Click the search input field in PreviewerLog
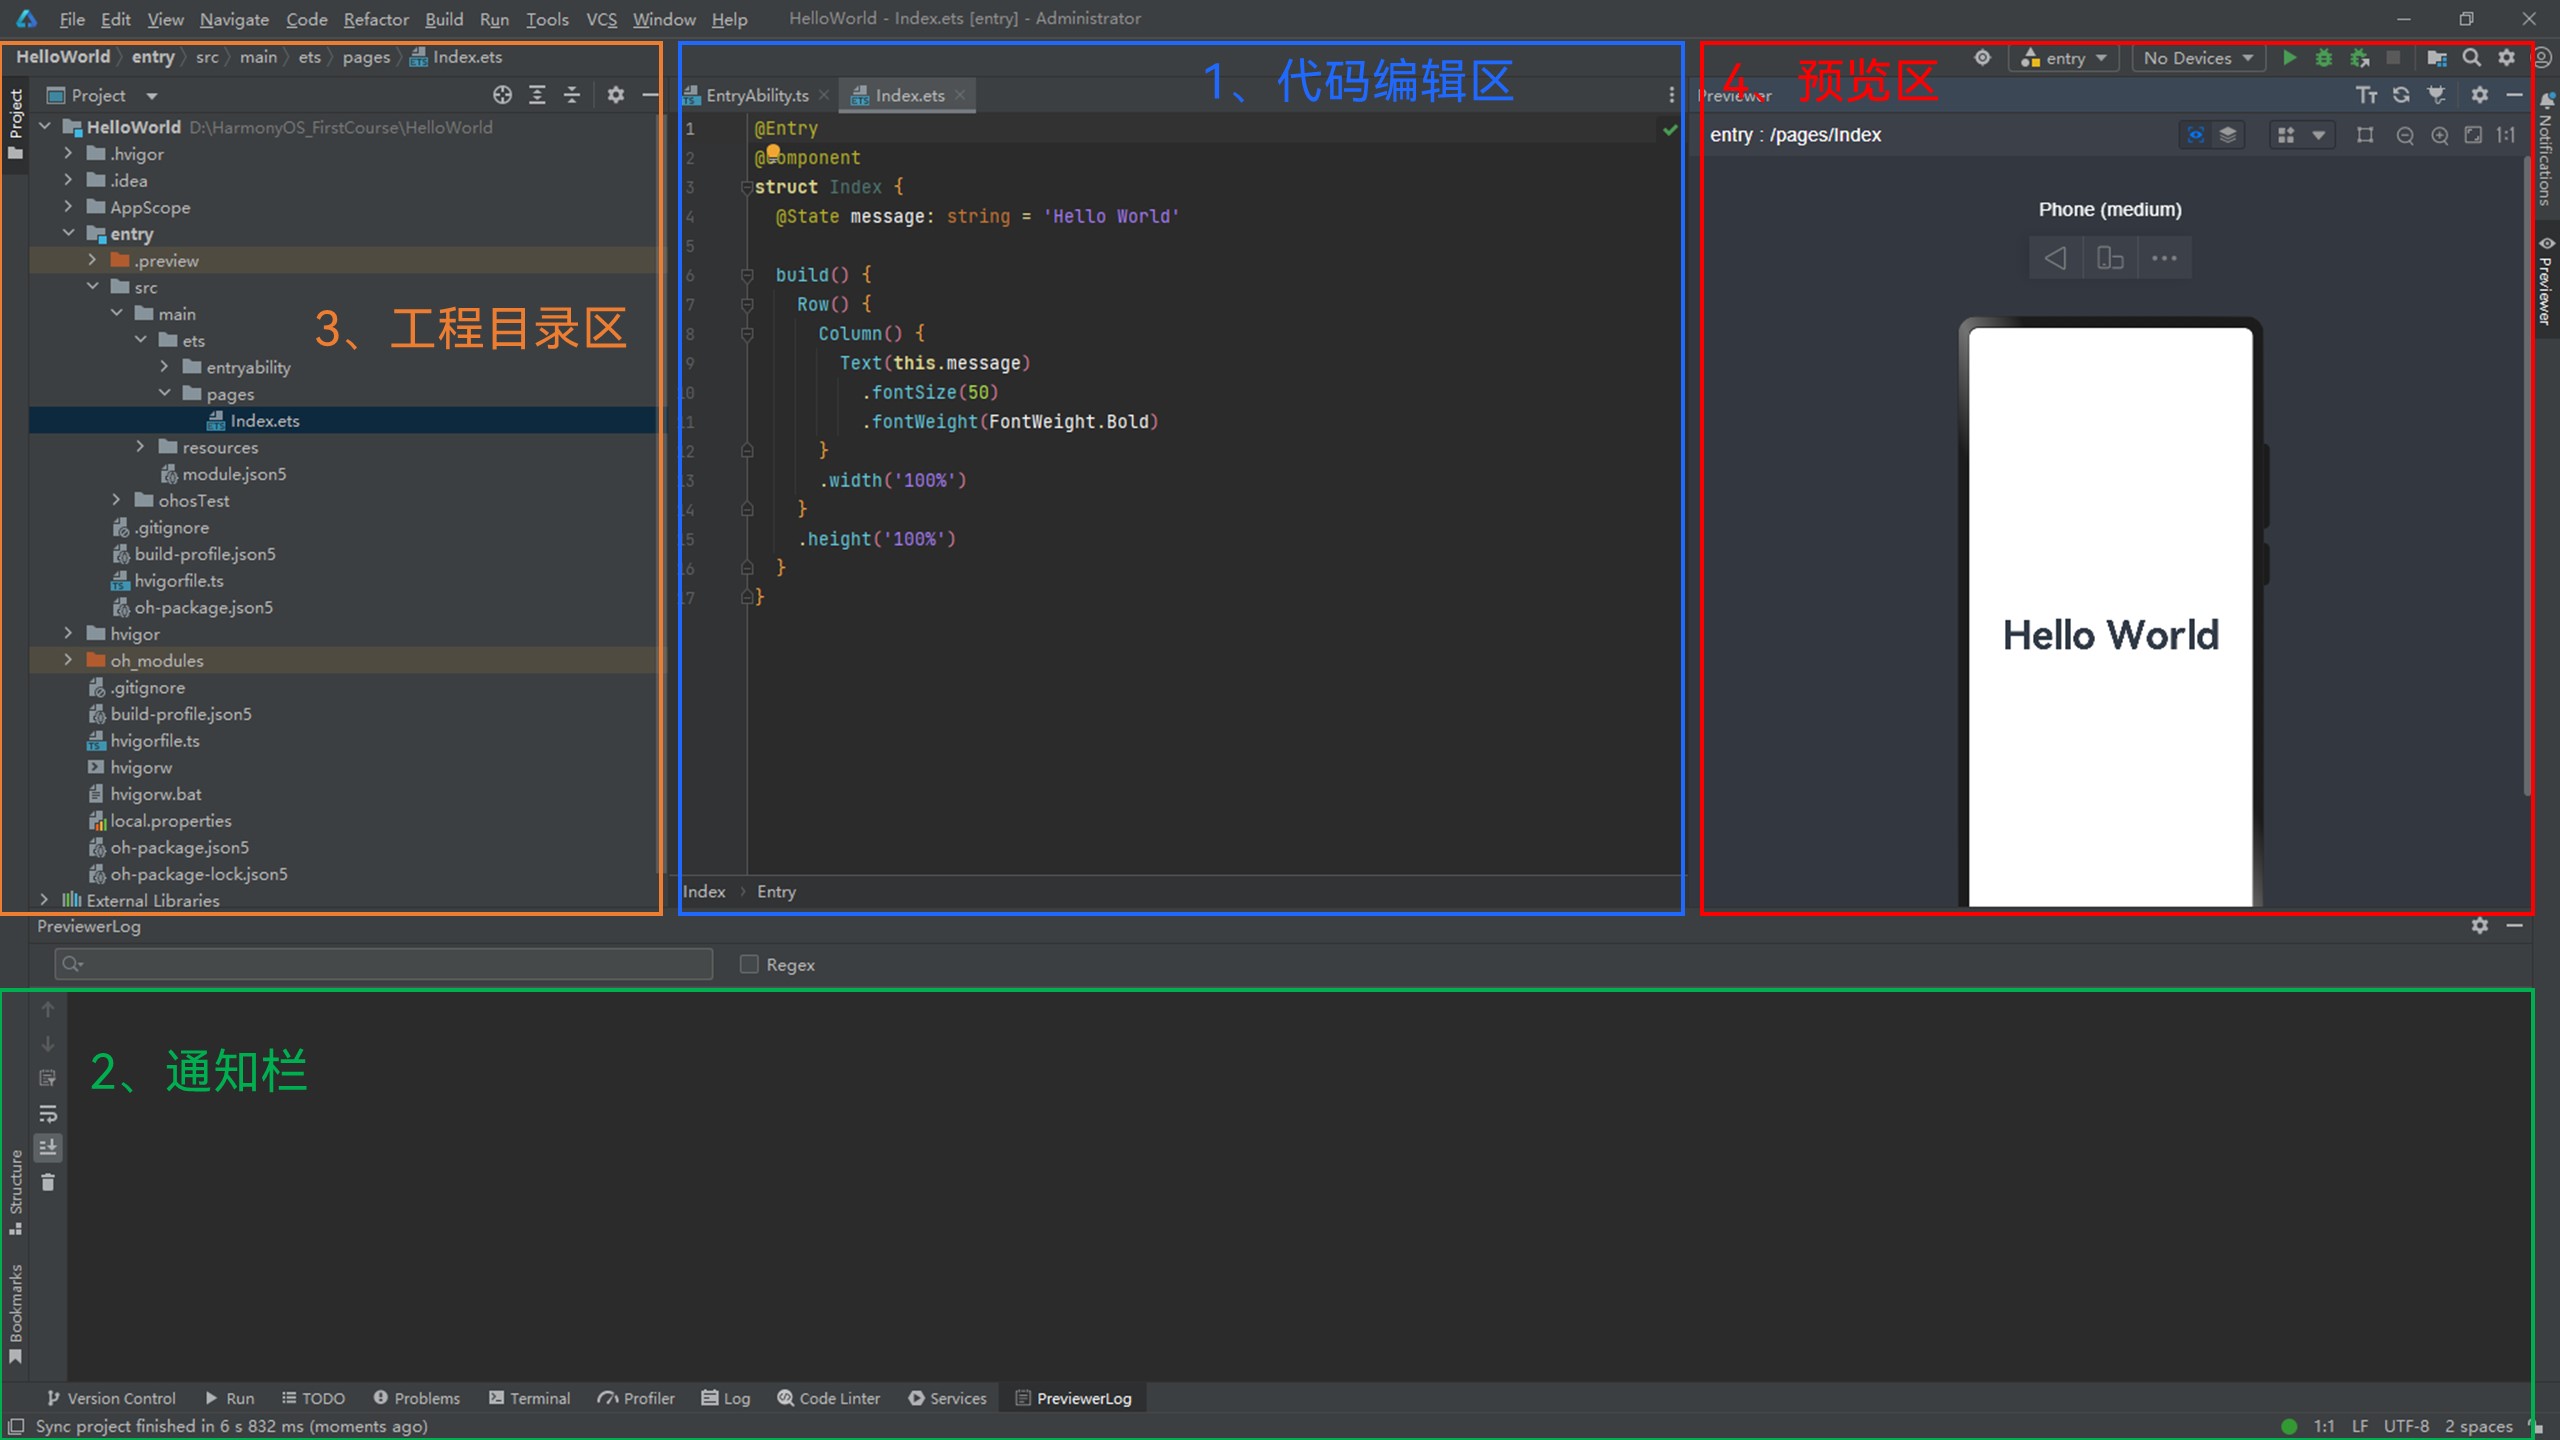2560x1440 pixels. pos(383,964)
